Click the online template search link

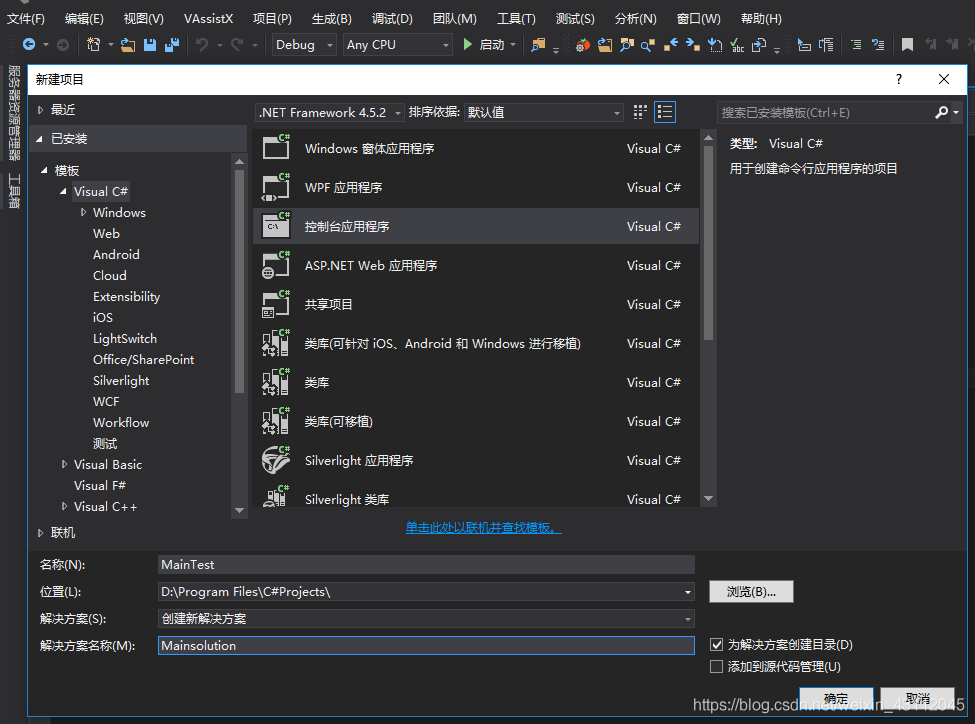point(483,528)
